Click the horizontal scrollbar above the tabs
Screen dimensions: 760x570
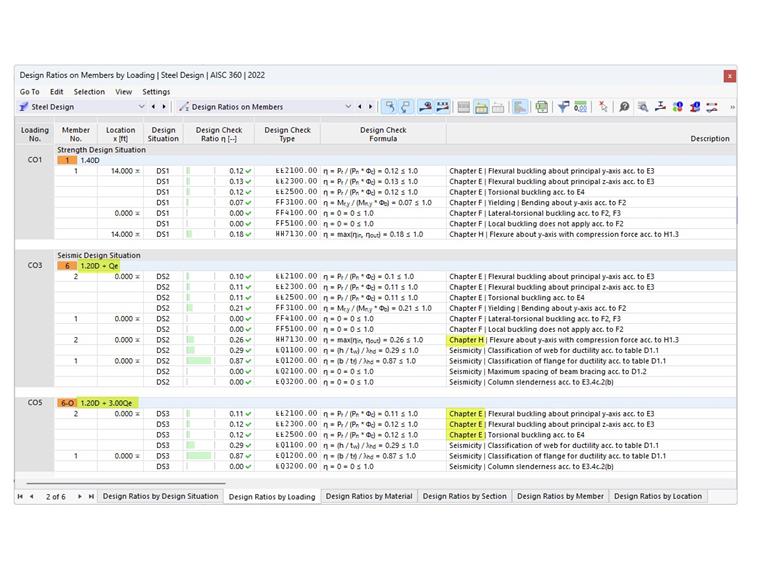(126, 483)
